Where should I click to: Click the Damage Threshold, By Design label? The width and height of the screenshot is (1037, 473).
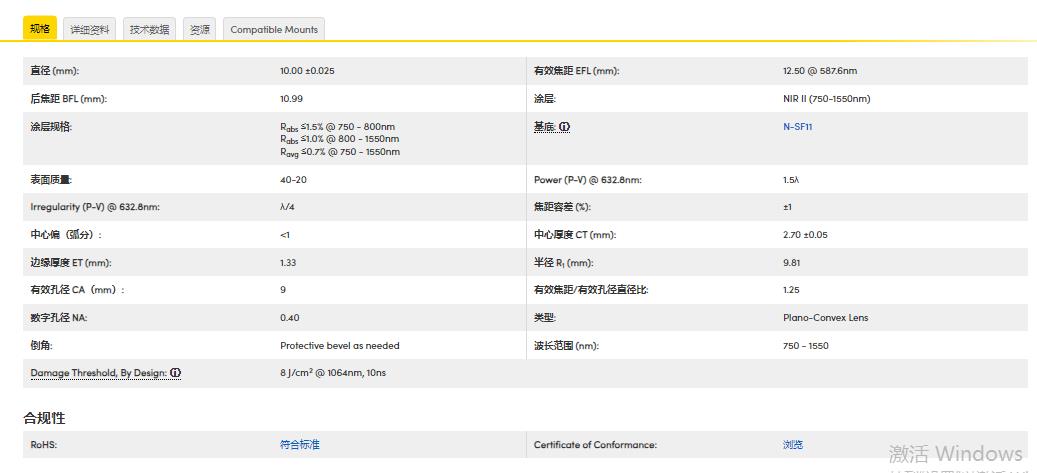click(99, 373)
